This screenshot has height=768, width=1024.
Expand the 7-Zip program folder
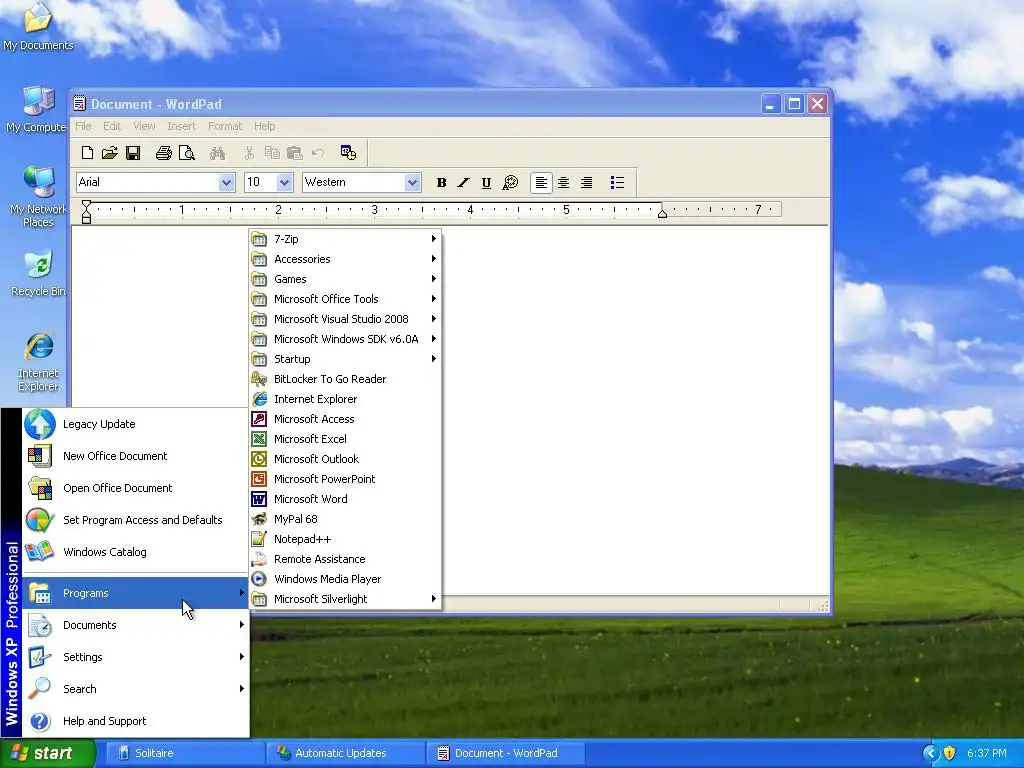point(345,239)
